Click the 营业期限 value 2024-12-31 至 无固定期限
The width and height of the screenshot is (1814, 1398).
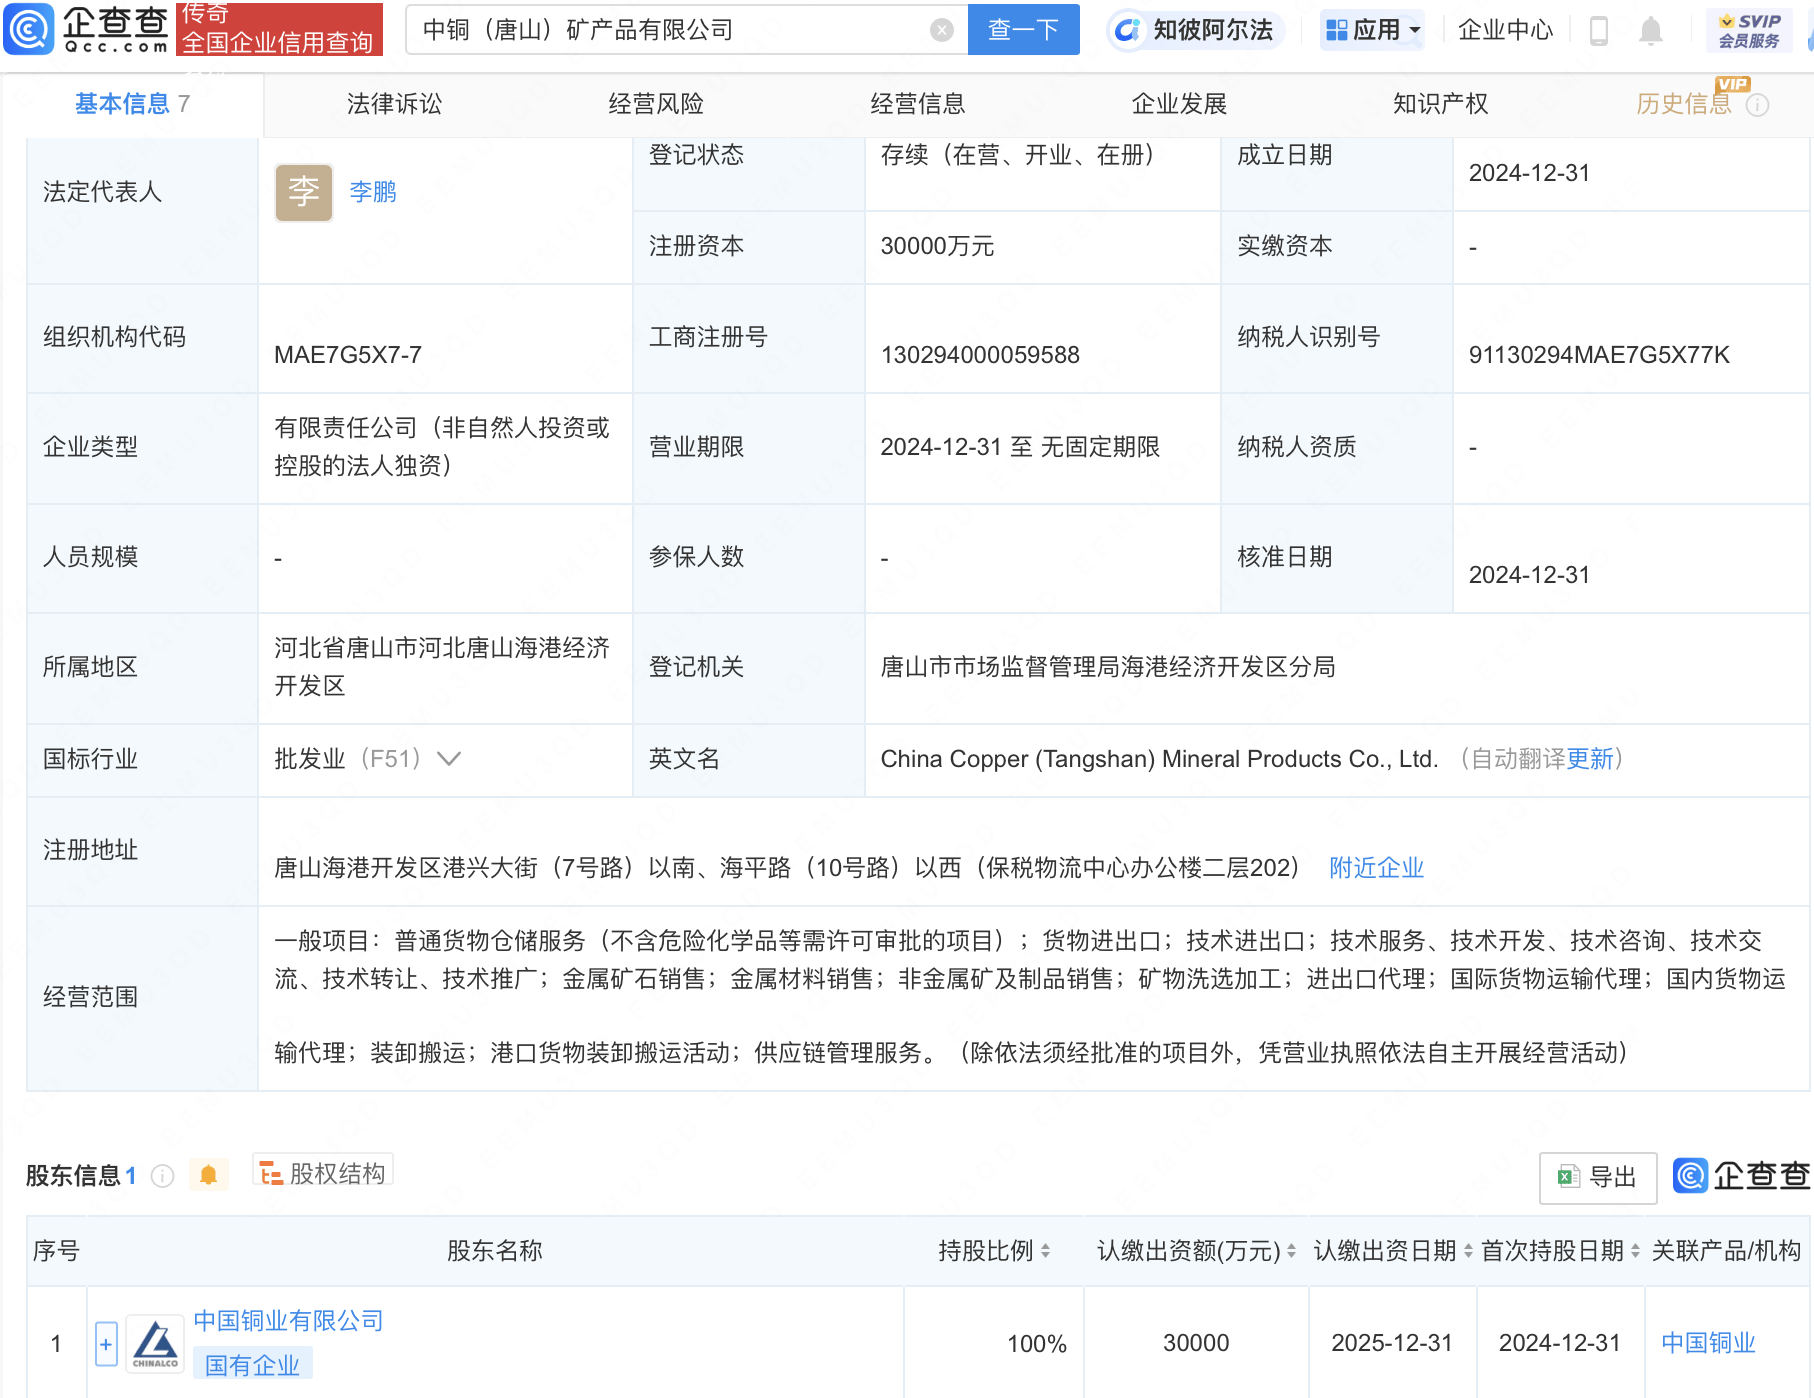1020,447
